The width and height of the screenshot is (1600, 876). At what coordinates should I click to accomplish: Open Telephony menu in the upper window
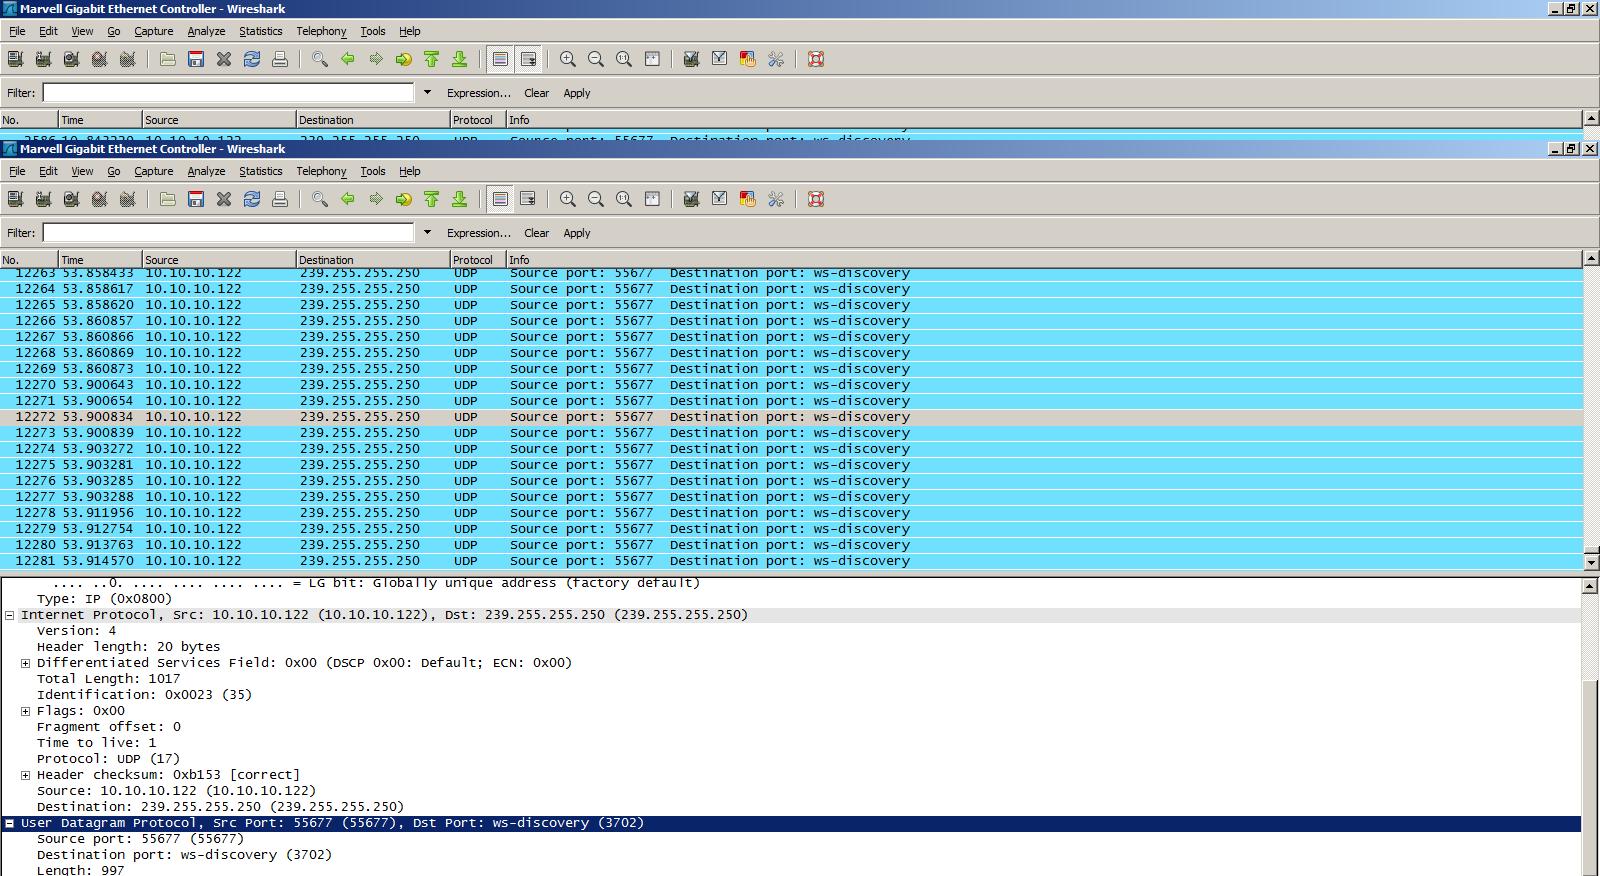click(321, 31)
